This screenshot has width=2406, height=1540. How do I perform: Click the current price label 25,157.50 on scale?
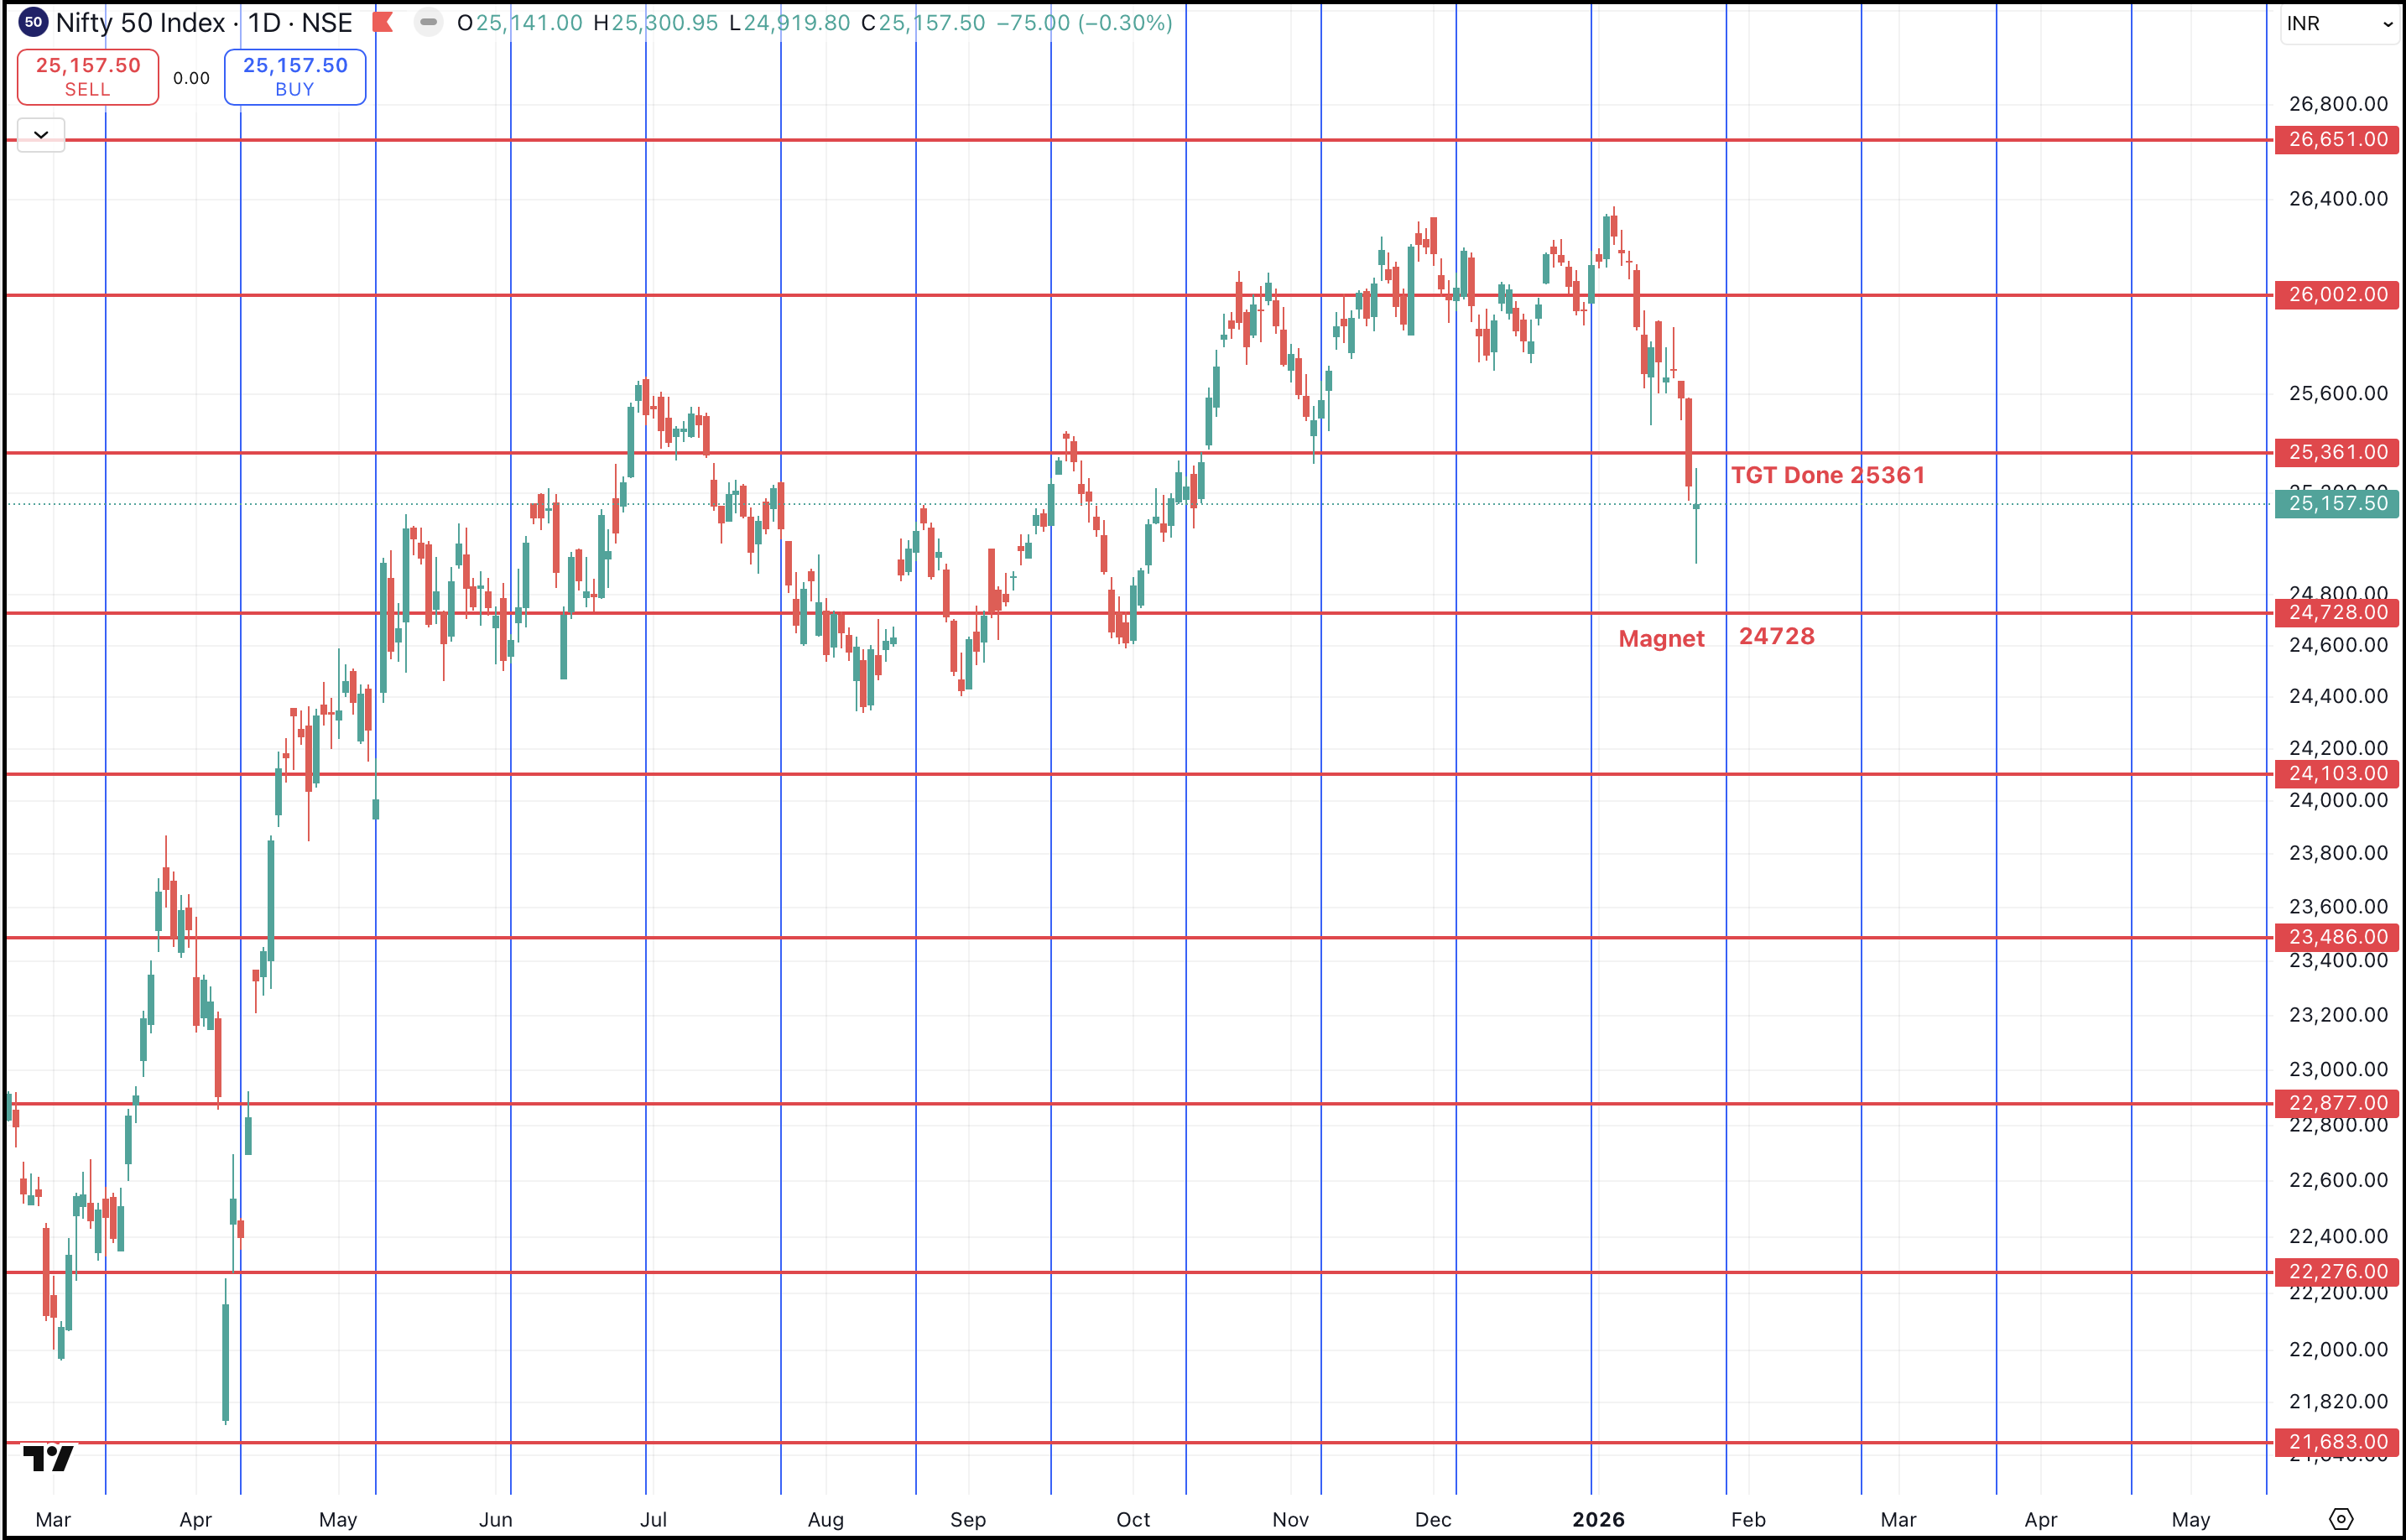point(2337,505)
